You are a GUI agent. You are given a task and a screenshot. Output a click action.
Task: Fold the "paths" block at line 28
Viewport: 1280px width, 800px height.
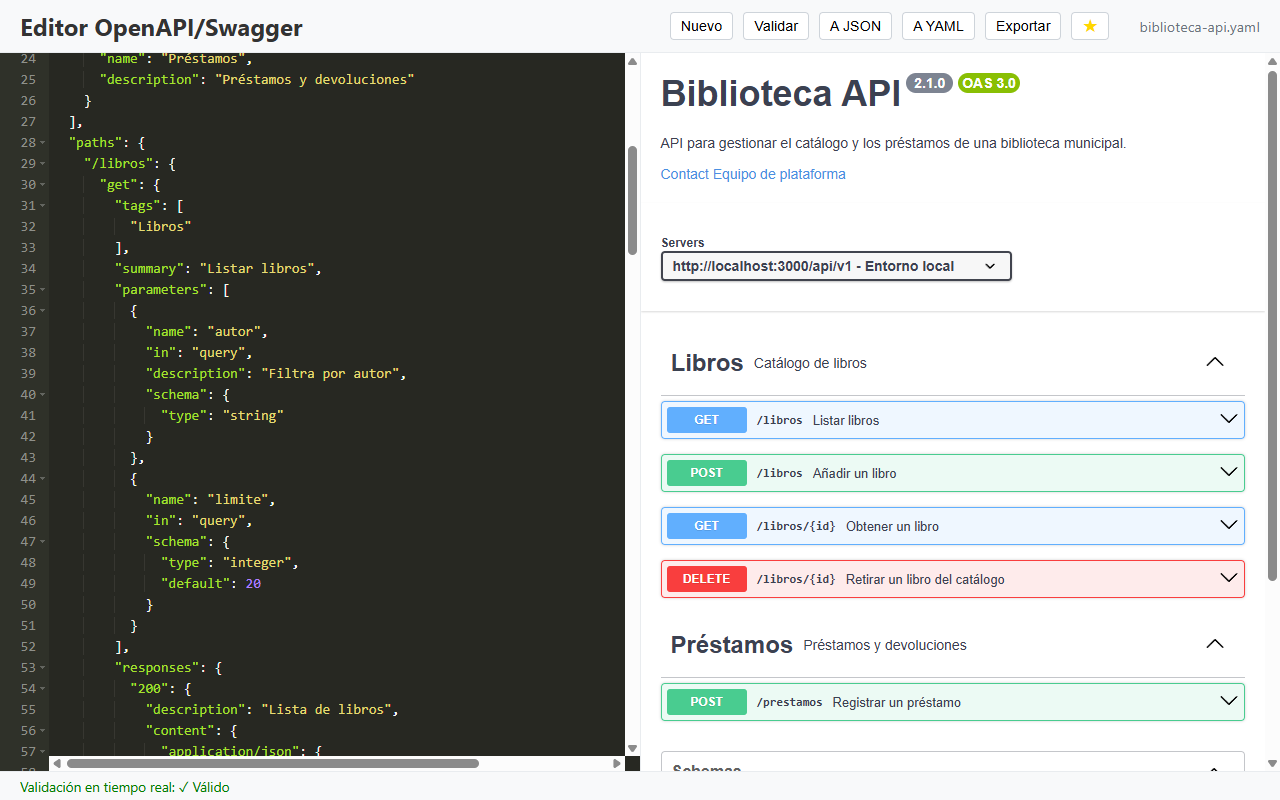(43, 143)
